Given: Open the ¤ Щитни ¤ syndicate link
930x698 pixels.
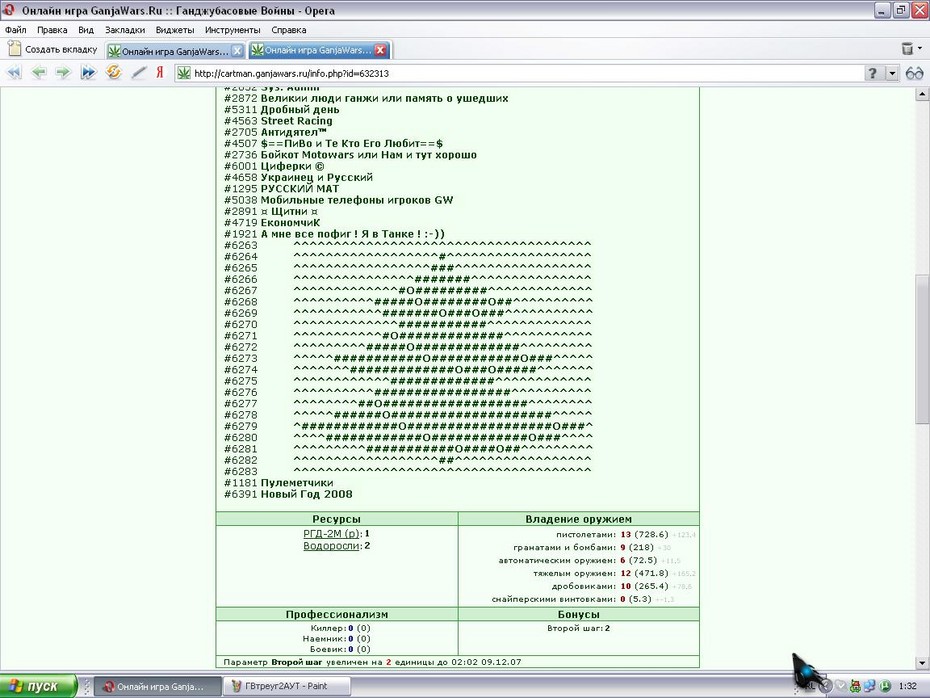Looking at the screenshot, I should tap(289, 211).
